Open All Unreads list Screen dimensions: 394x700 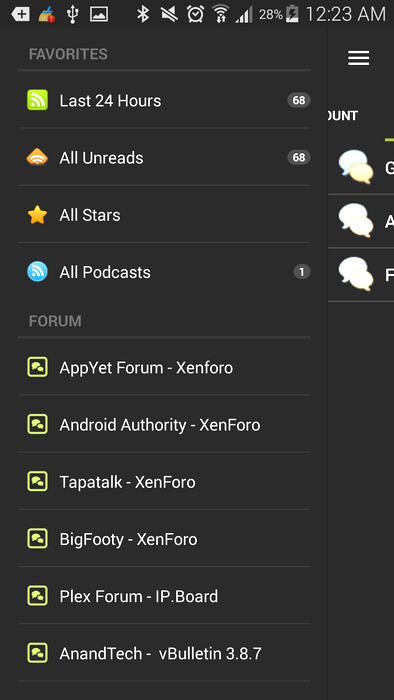164,158
